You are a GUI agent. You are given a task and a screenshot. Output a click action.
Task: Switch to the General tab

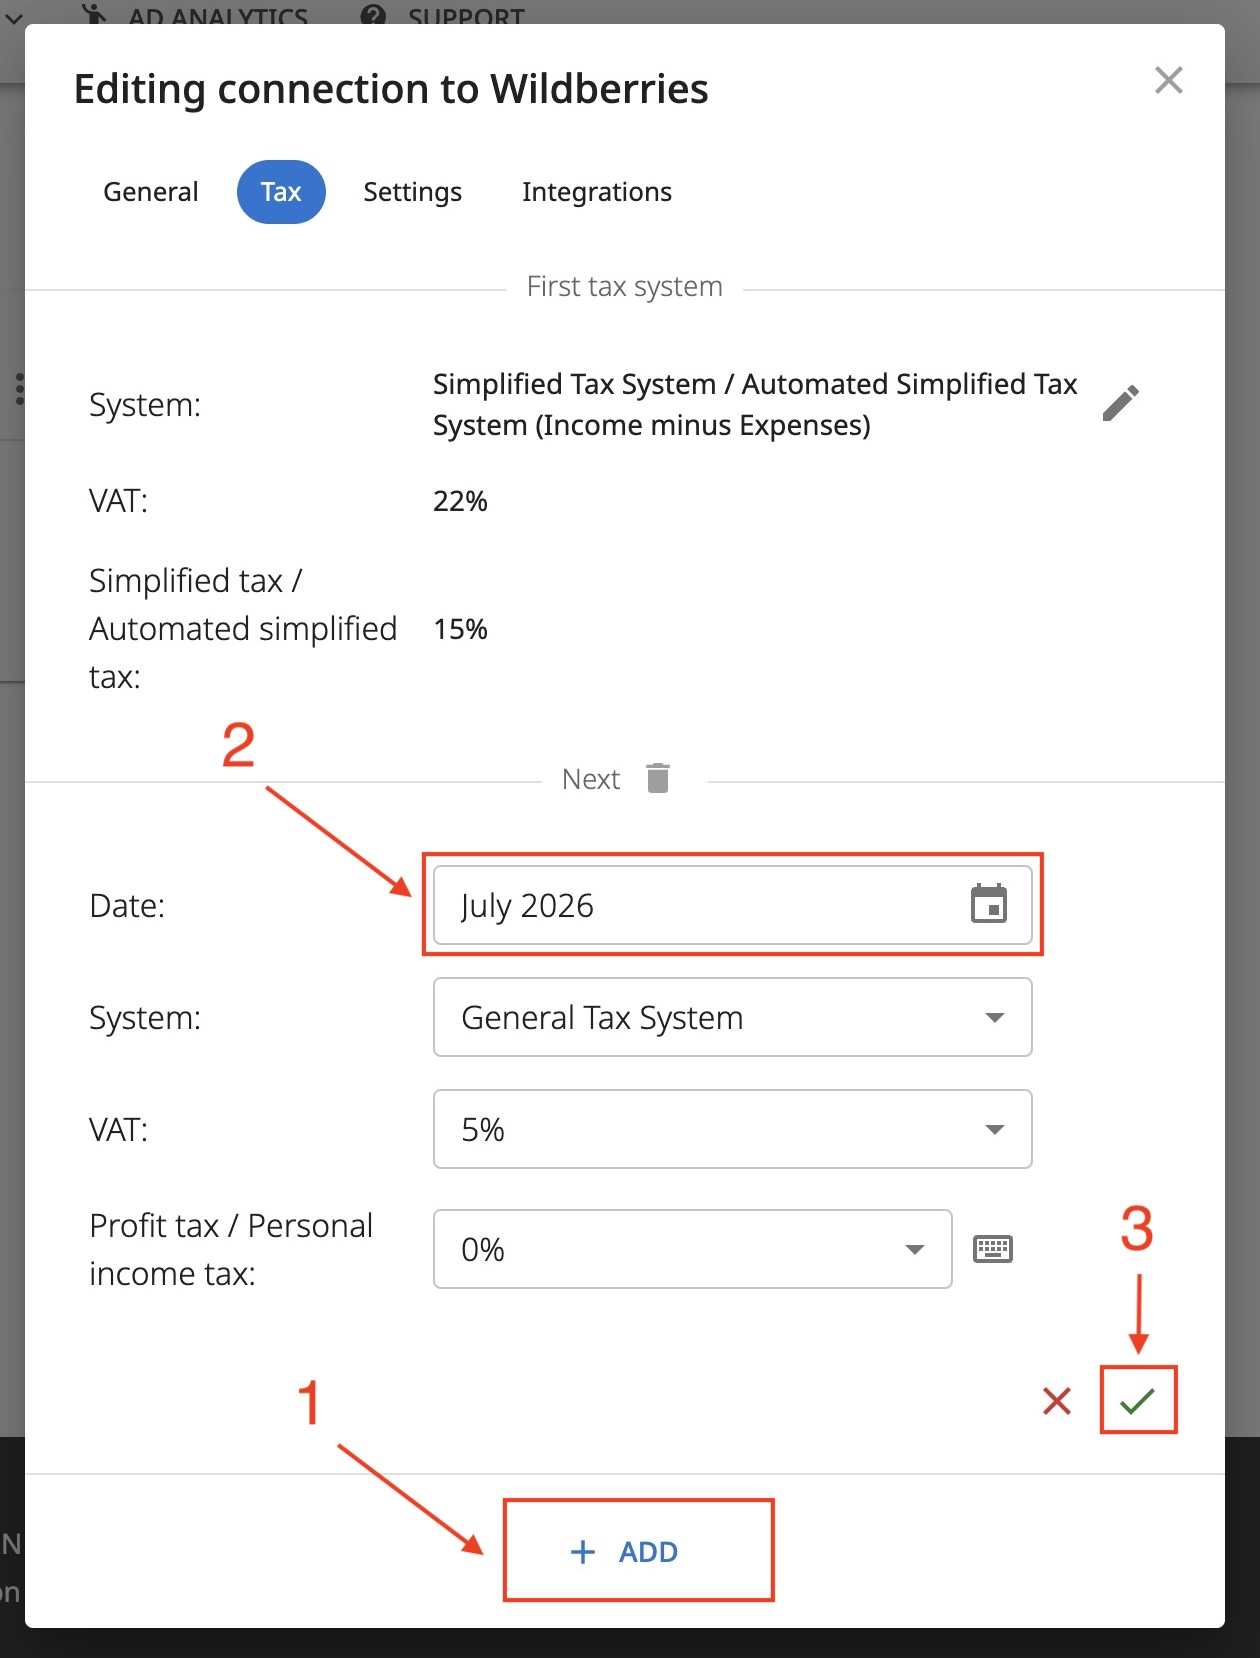point(151,192)
